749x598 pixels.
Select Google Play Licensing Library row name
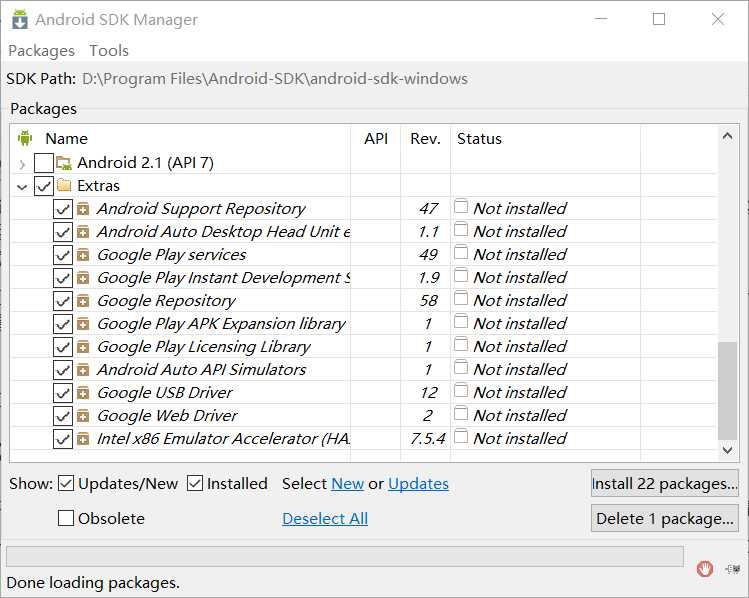pos(204,347)
